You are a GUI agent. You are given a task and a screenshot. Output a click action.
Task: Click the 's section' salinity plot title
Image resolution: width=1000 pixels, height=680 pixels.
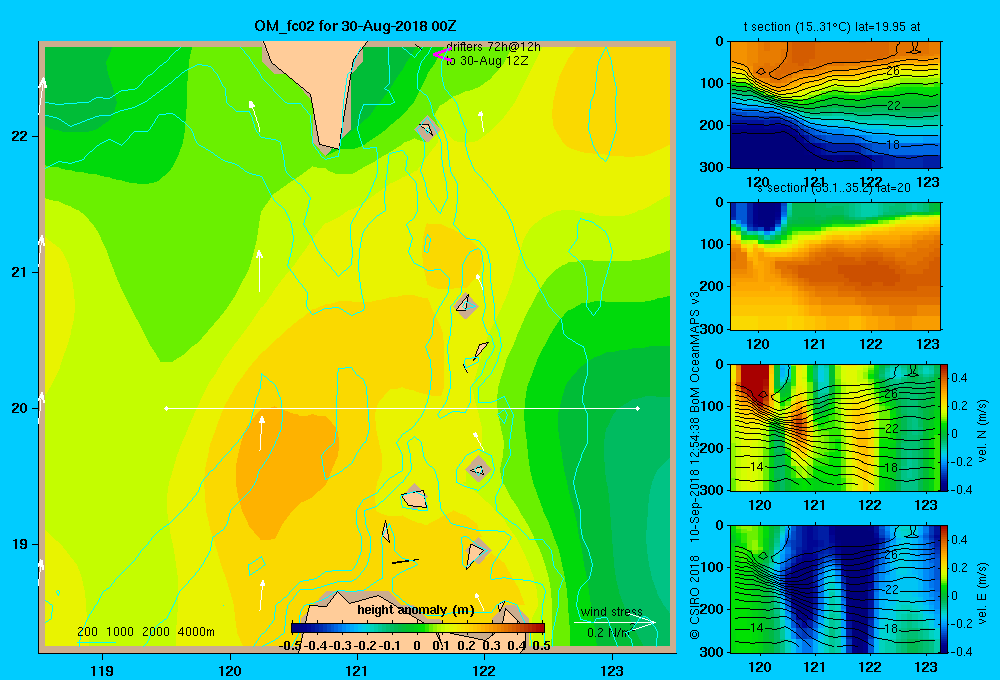pos(833,188)
